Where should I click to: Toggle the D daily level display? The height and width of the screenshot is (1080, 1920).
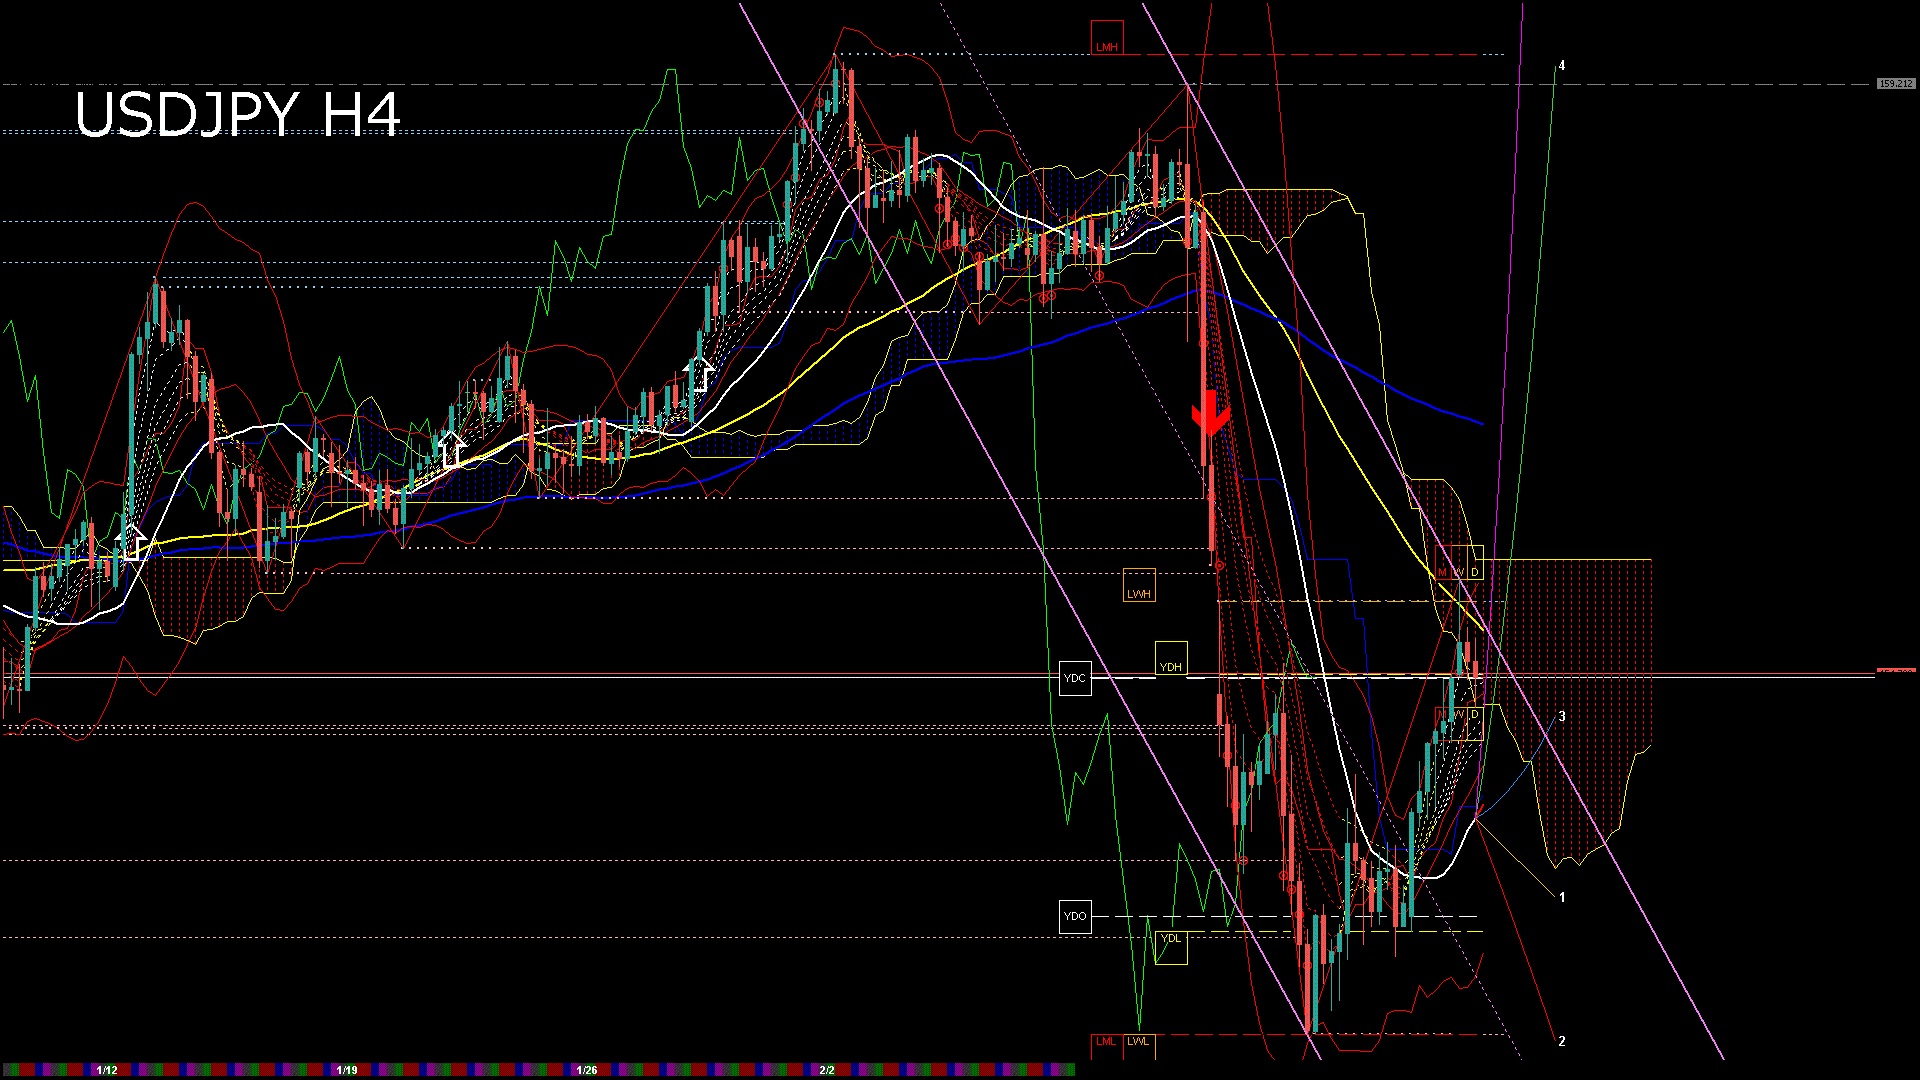tap(1475, 570)
